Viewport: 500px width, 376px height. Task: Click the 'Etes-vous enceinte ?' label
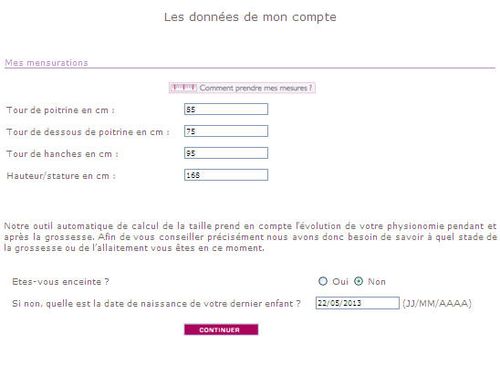click(x=60, y=282)
